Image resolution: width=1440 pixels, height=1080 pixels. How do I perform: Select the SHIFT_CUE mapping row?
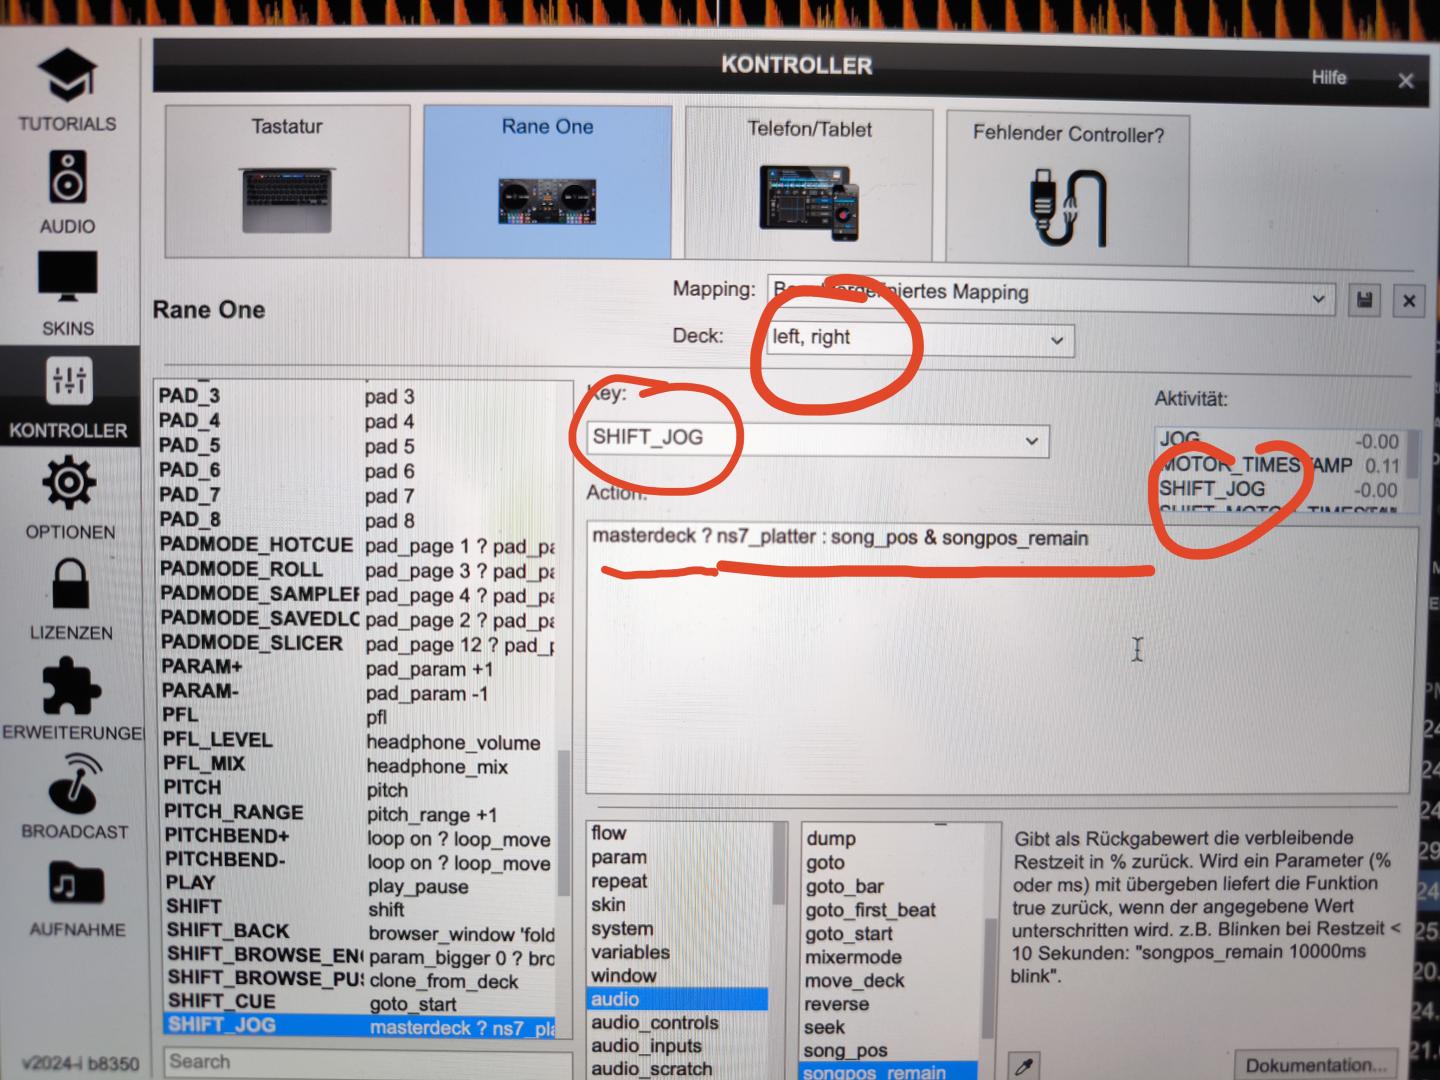click(360, 1002)
